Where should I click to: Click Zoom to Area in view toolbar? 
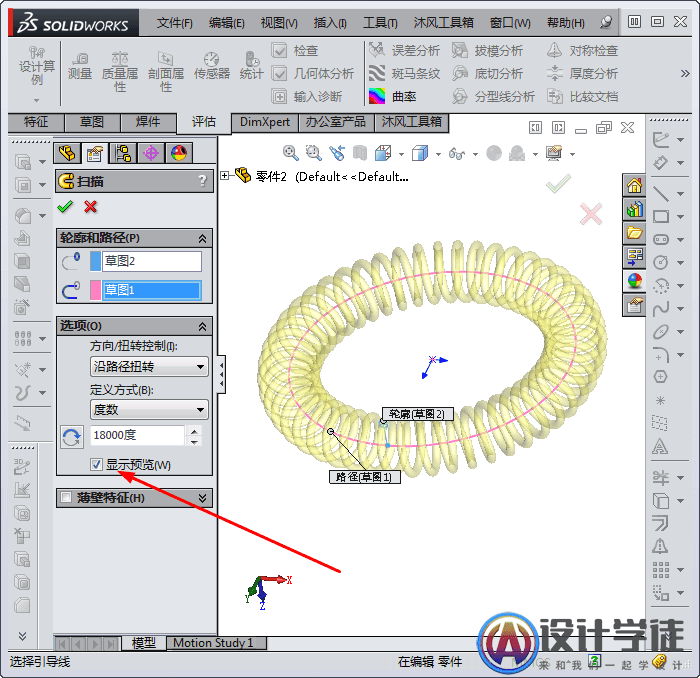point(313,153)
